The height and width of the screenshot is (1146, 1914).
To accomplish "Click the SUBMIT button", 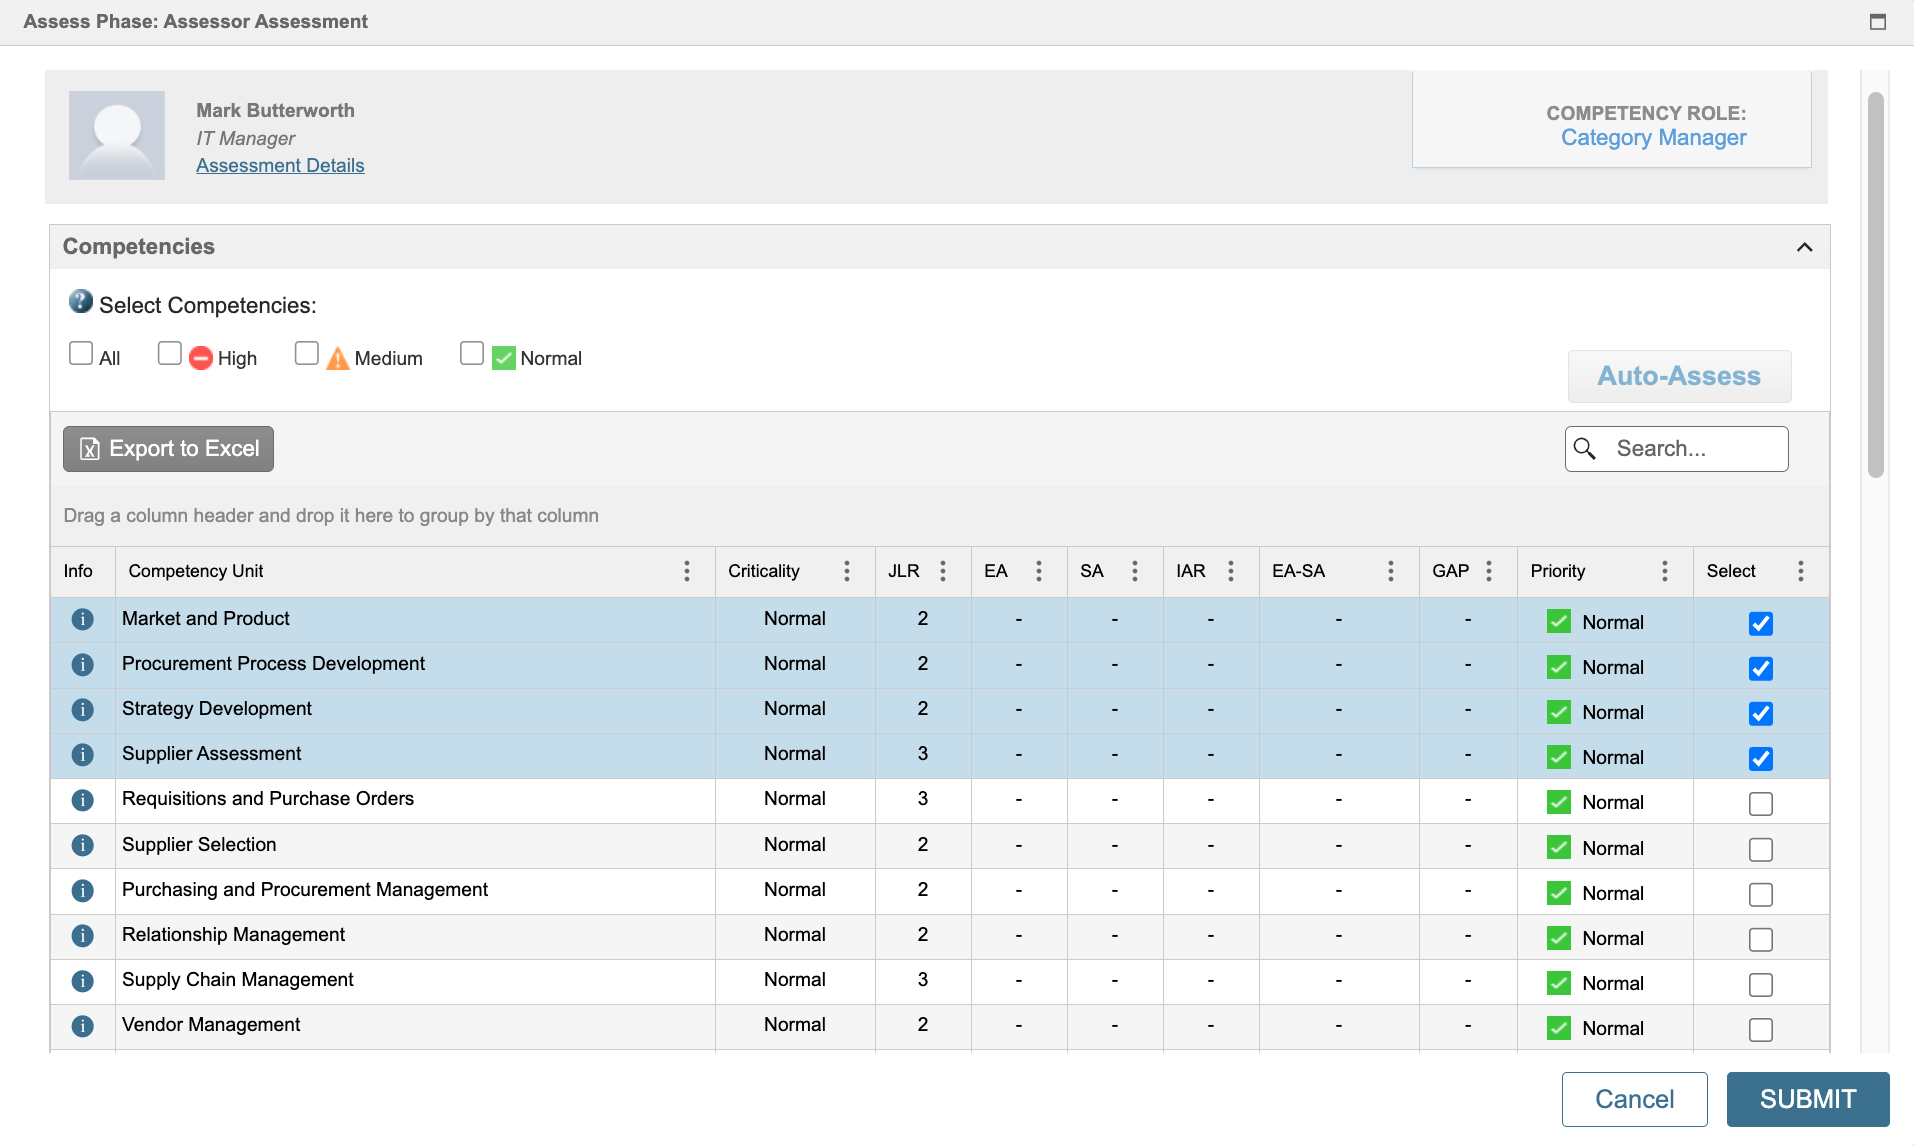I will click(1806, 1098).
